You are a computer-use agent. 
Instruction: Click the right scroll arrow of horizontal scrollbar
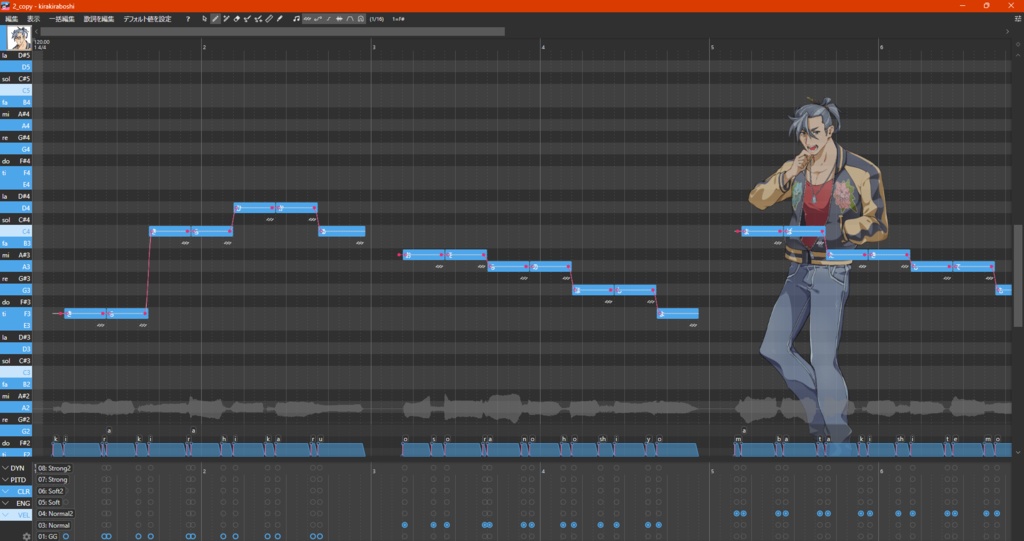(x=1007, y=31)
